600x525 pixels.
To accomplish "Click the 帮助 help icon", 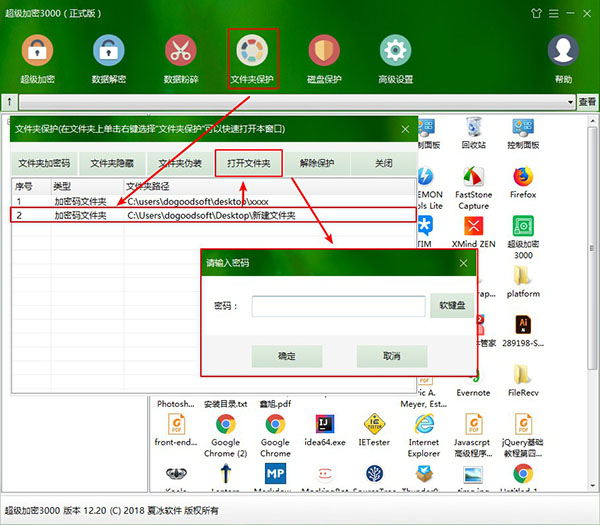I will click(x=564, y=52).
